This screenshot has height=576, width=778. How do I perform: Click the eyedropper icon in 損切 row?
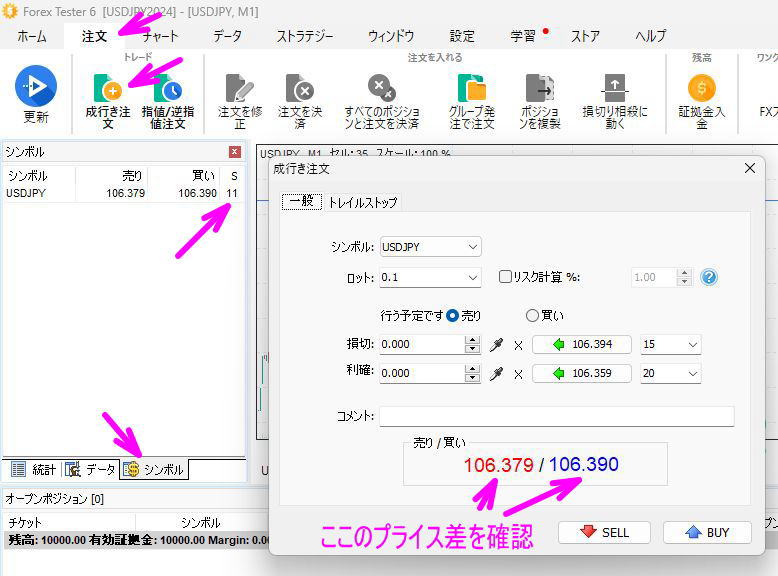(x=496, y=345)
